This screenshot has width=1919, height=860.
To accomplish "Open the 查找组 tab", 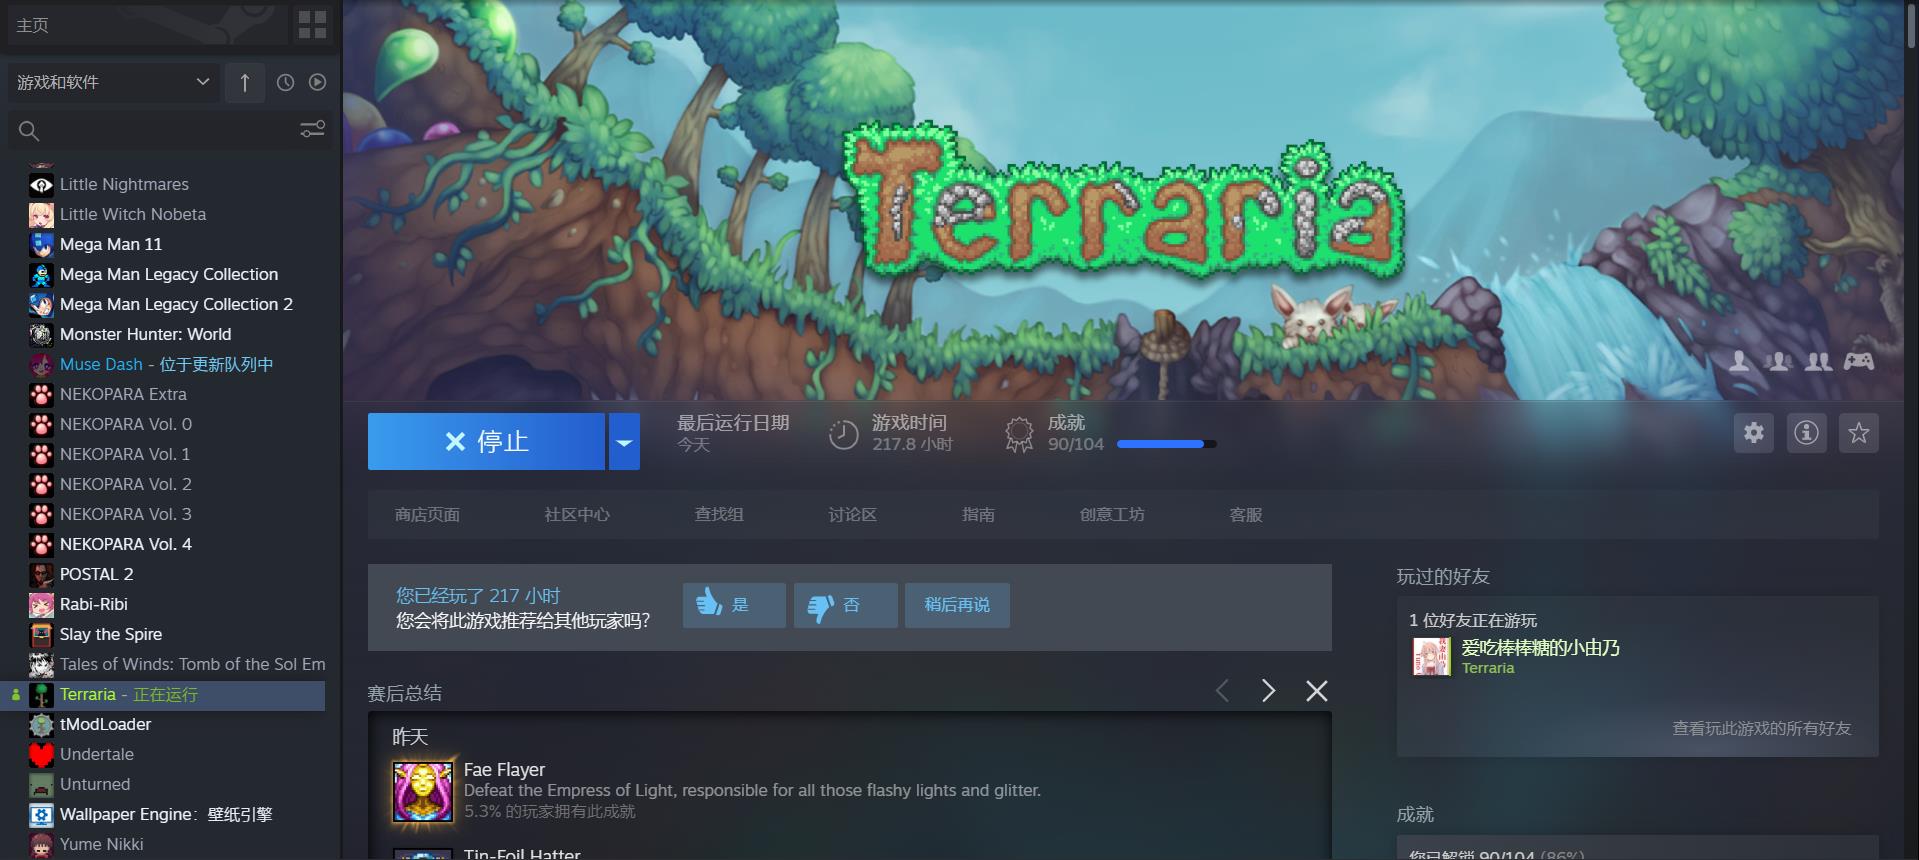I will tap(719, 514).
